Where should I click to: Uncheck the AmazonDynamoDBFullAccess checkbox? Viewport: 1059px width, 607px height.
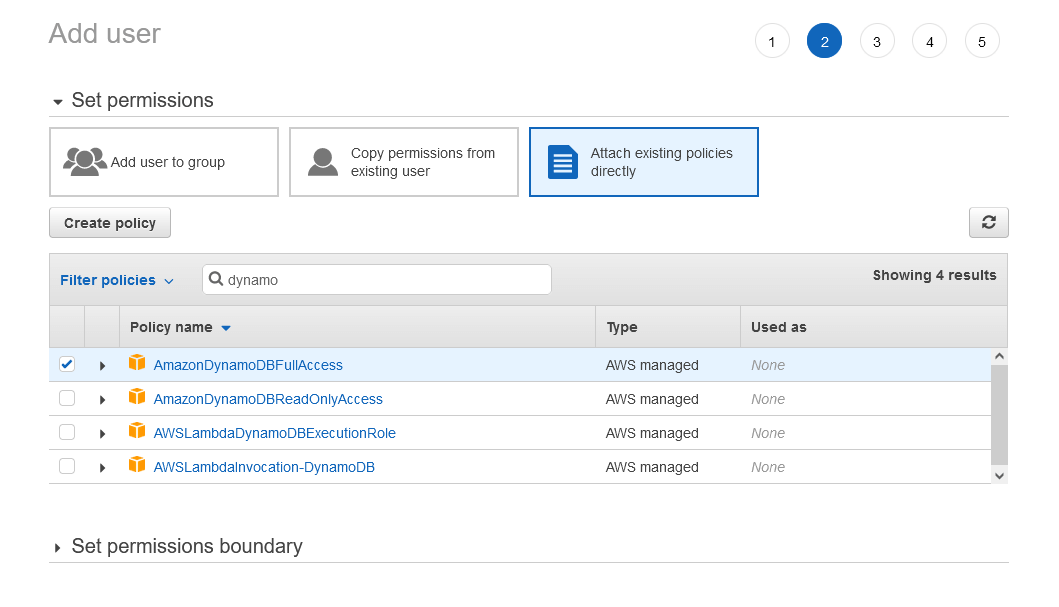pos(67,364)
